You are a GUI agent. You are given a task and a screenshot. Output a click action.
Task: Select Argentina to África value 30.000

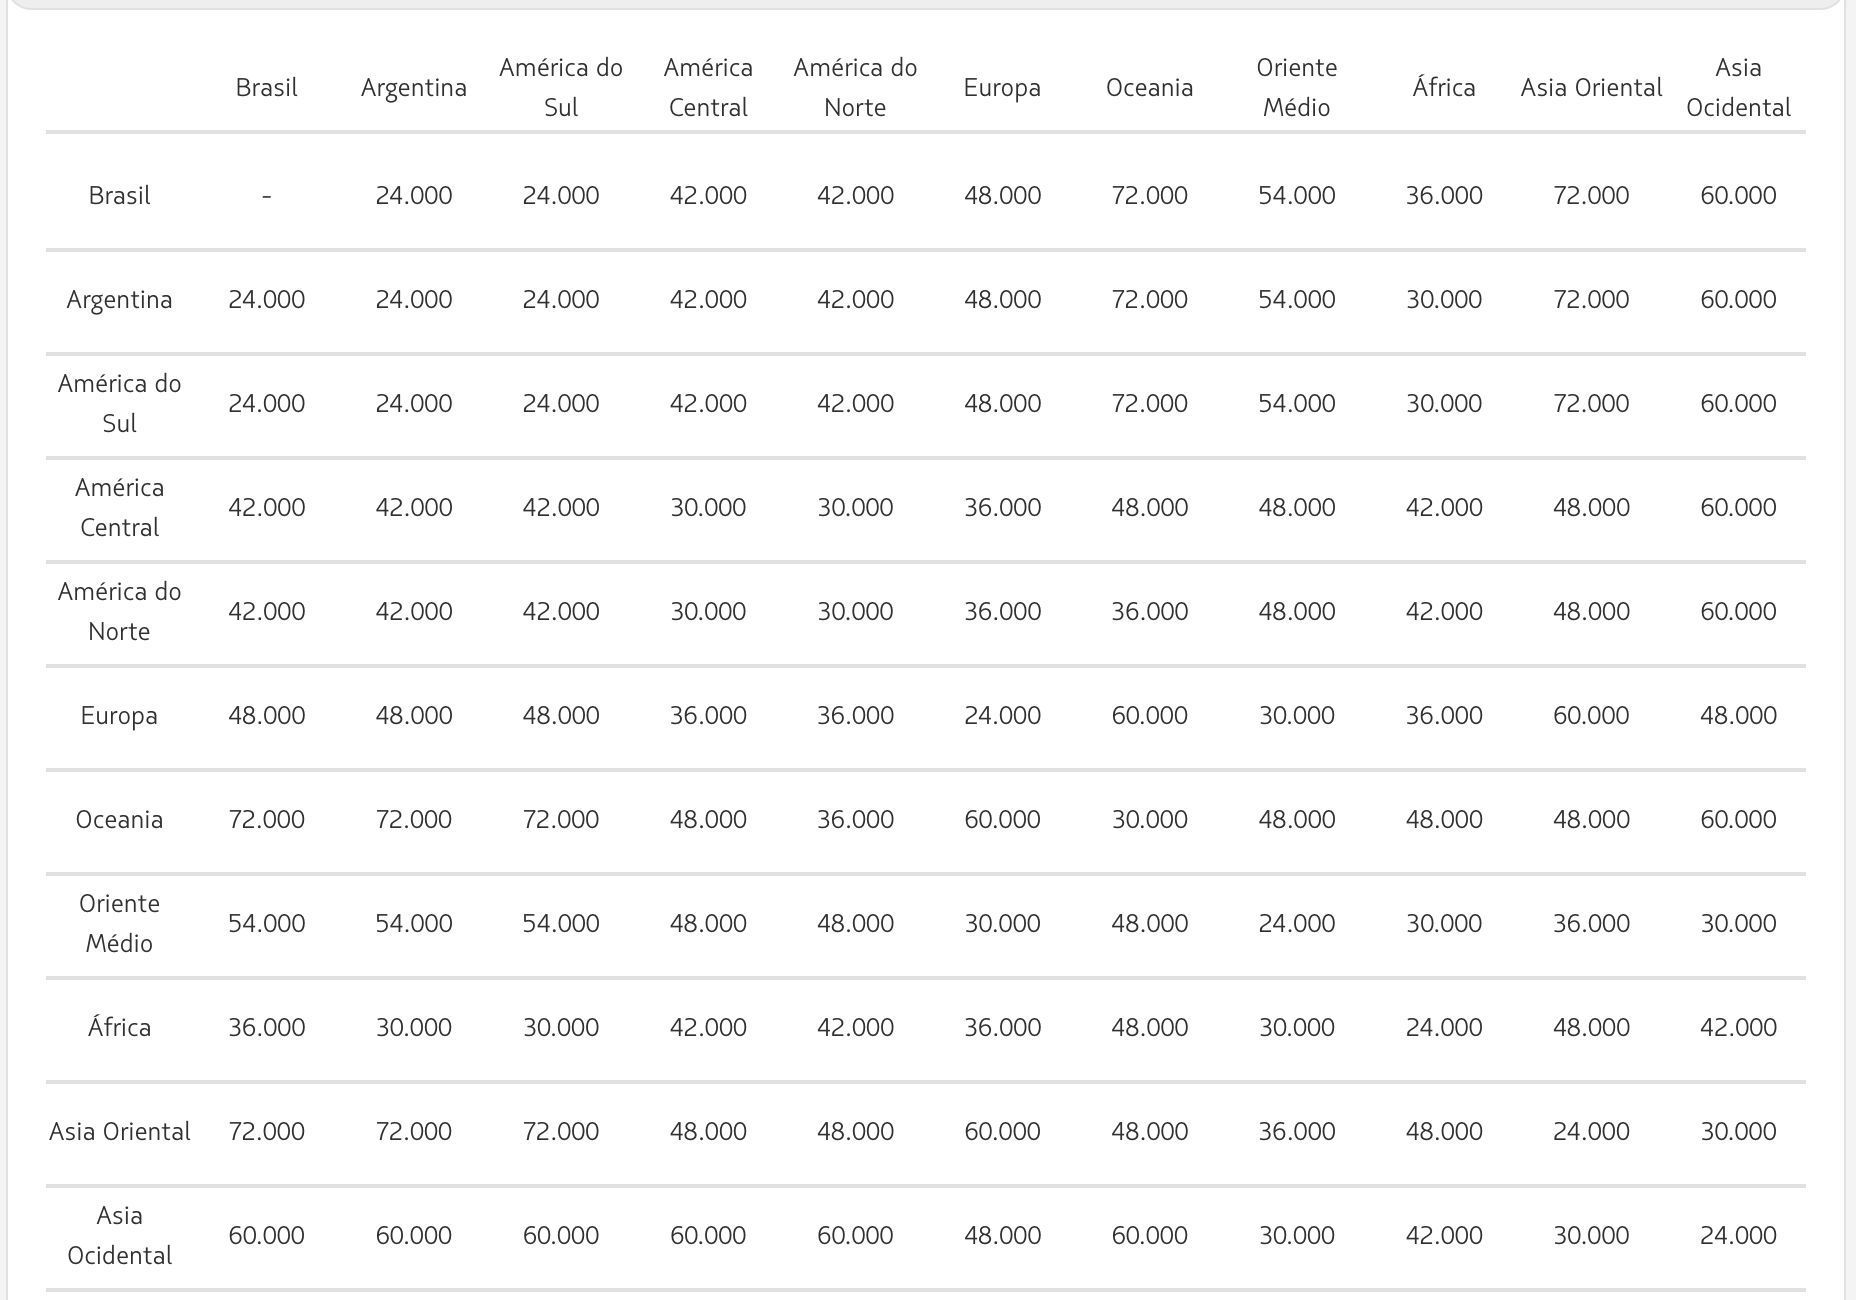pyautogui.click(x=1444, y=300)
